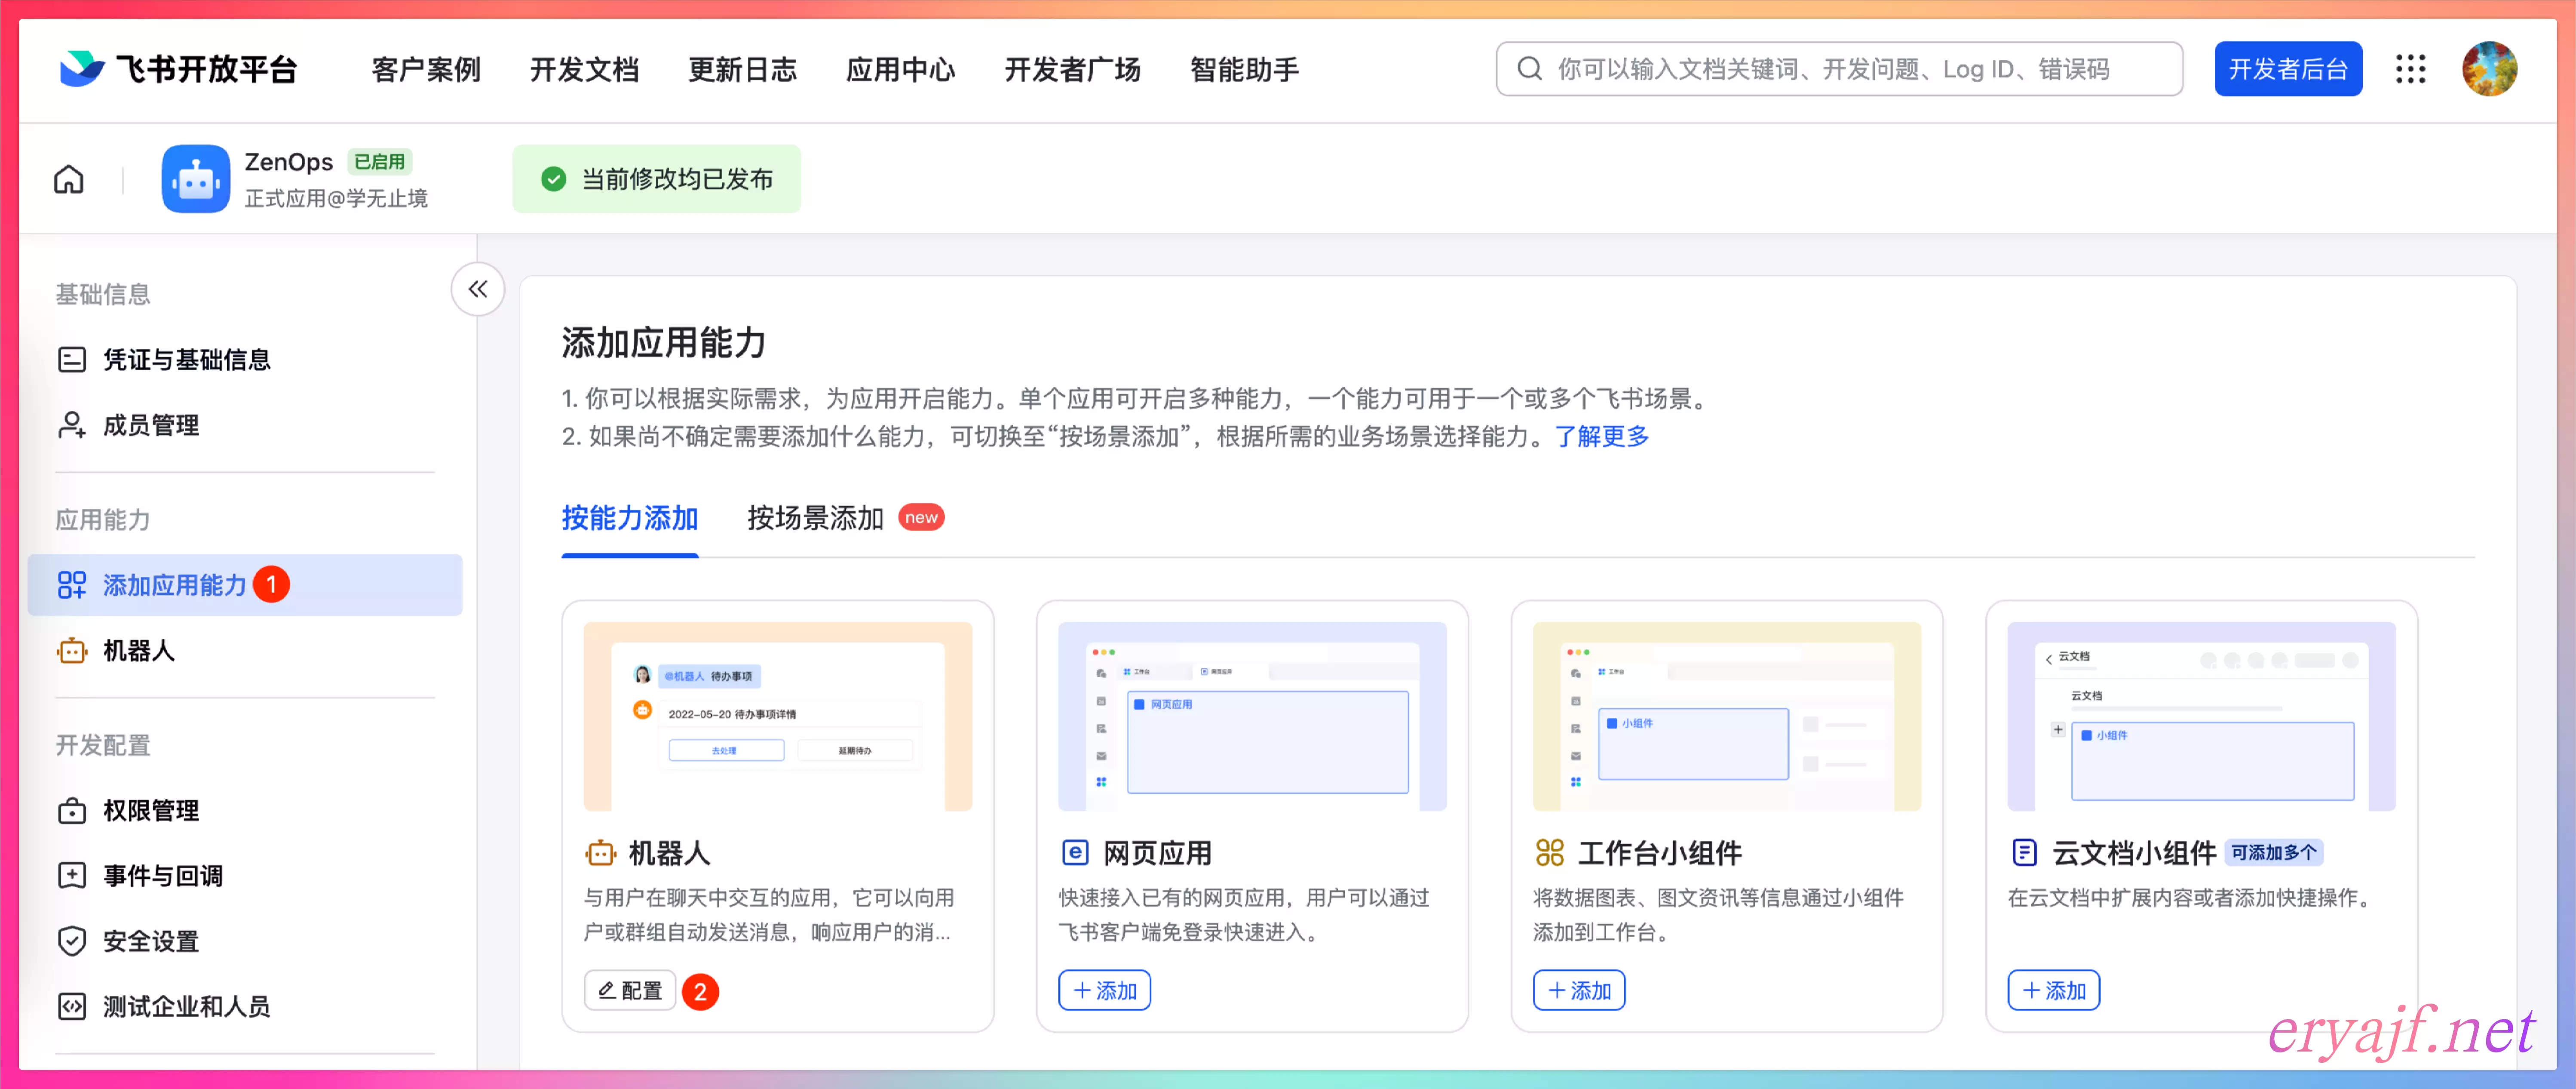
Task: Click the ZenOps robot app icon
Action: click(x=195, y=179)
